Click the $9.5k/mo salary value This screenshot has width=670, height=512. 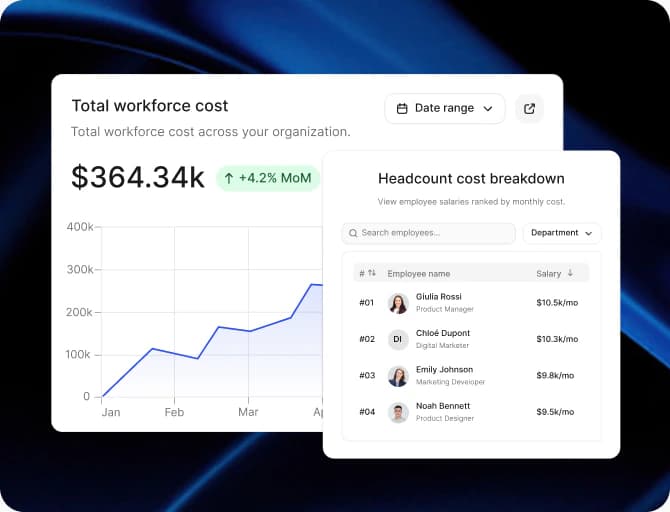[x=555, y=412]
